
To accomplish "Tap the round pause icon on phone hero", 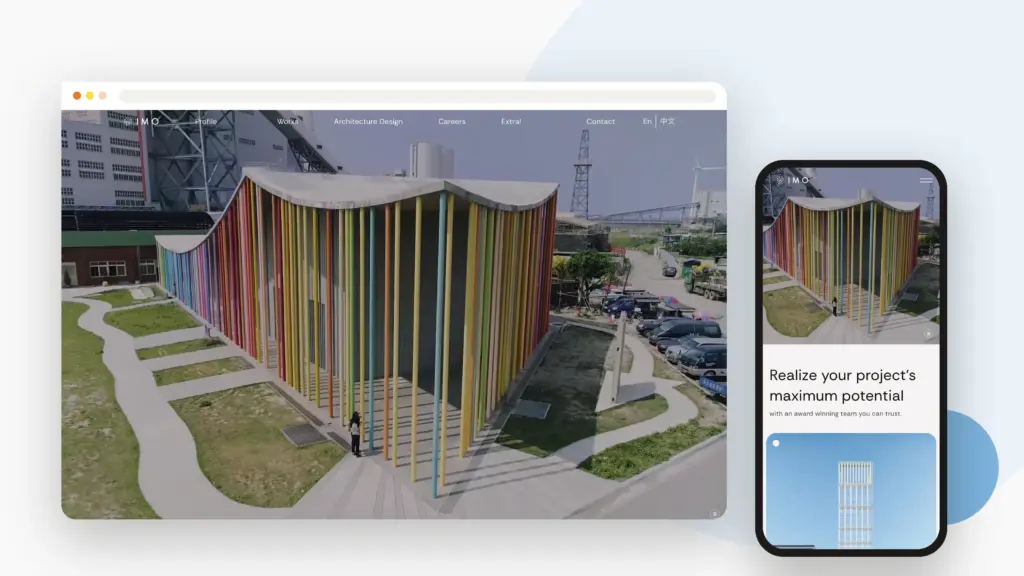I will coord(928,334).
